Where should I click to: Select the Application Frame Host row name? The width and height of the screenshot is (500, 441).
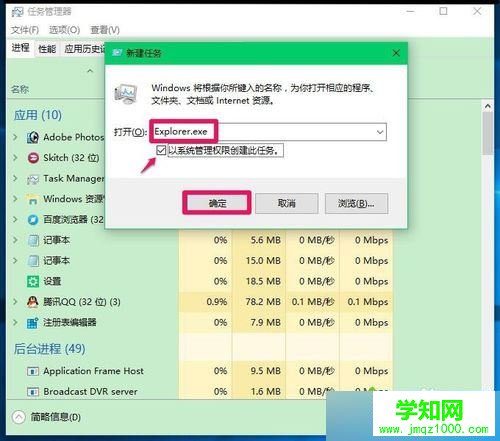(93, 371)
